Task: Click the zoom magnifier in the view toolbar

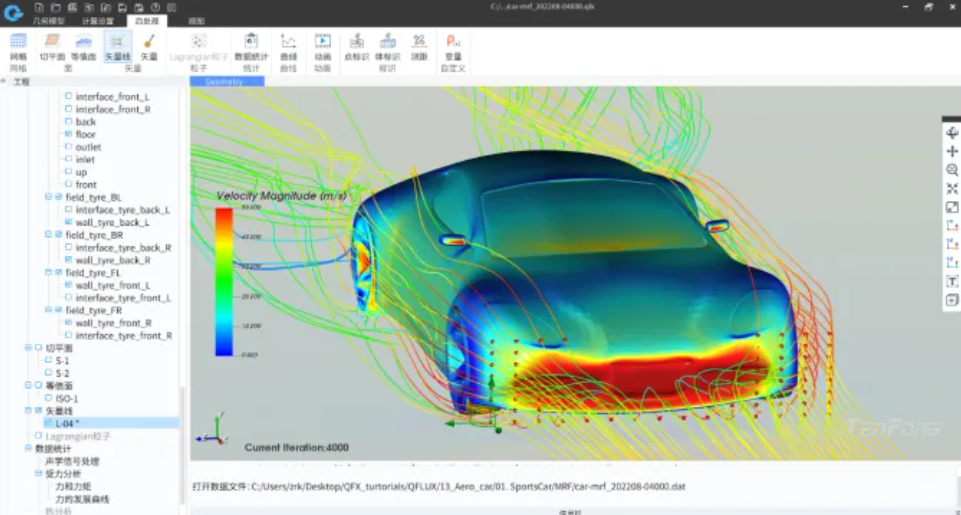Action: pyautogui.click(x=952, y=170)
